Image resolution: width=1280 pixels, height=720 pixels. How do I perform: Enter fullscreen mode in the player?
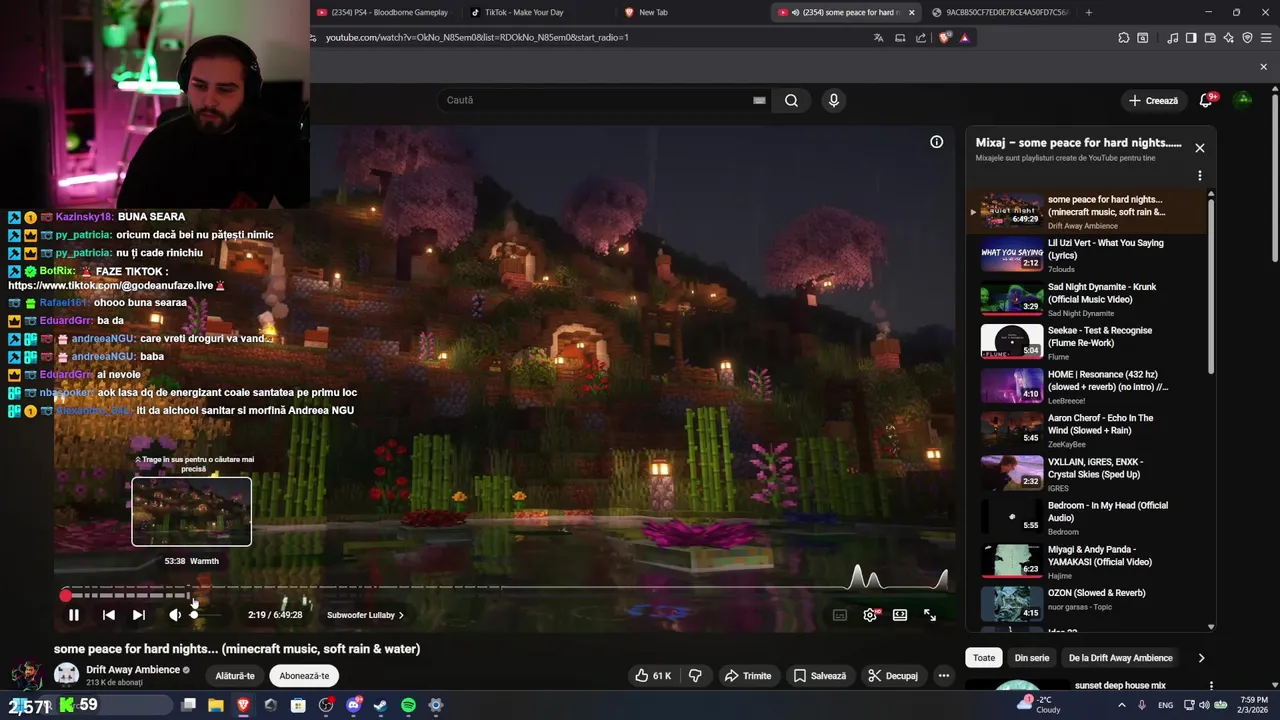930,615
